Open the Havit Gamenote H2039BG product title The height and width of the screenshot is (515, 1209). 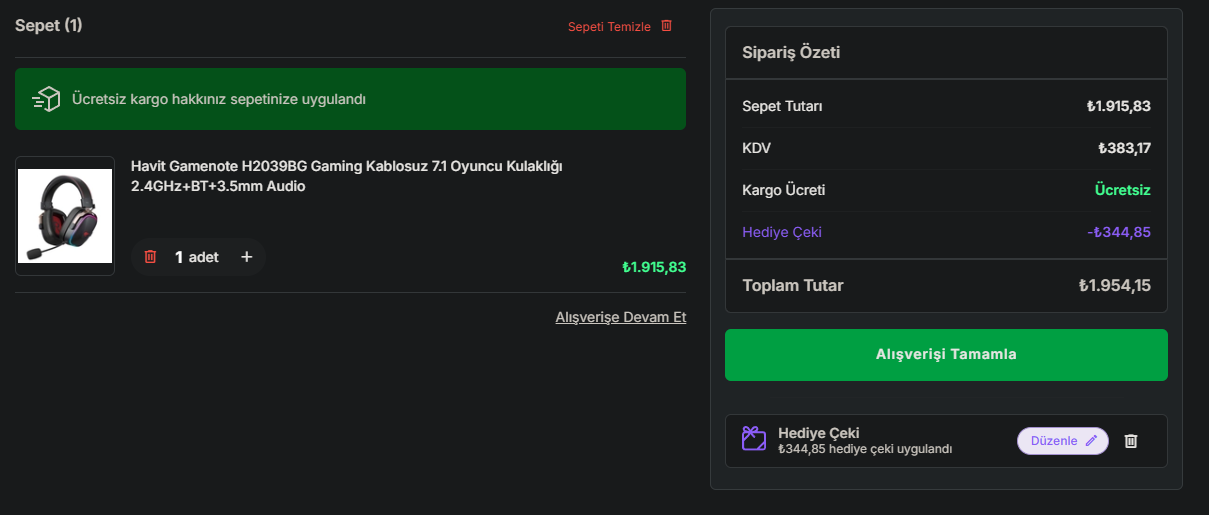(x=347, y=176)
